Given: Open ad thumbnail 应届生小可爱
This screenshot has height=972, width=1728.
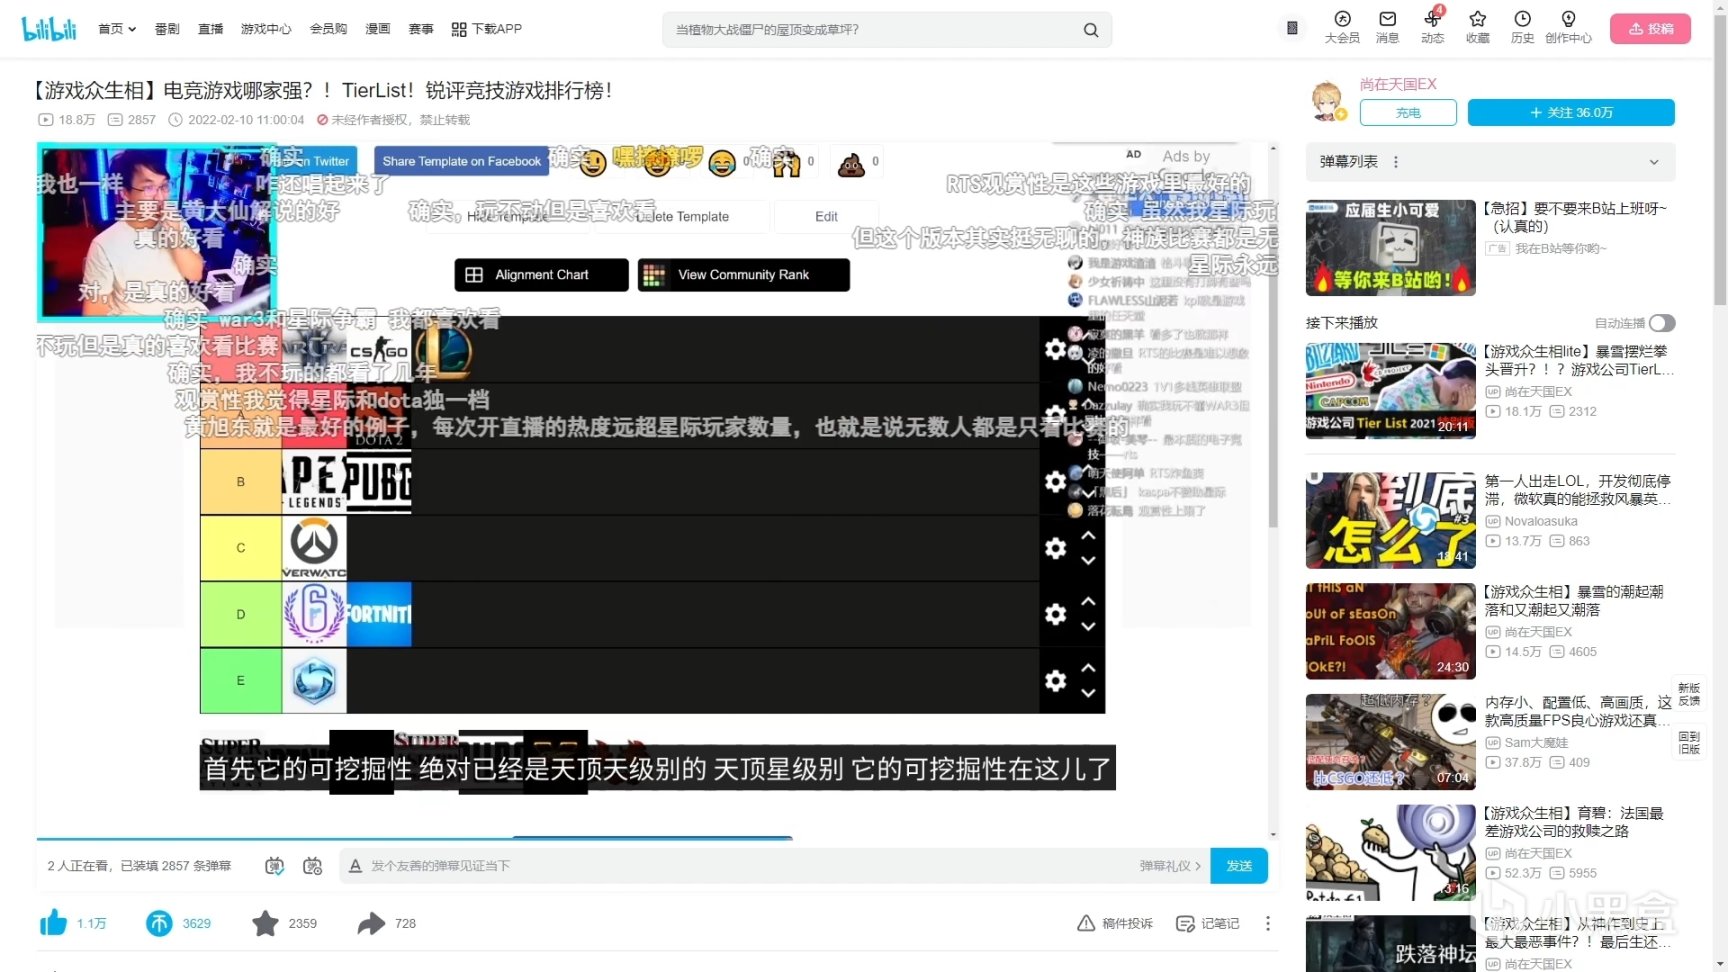Looking at the screenshot, I should click(1390, 247).
